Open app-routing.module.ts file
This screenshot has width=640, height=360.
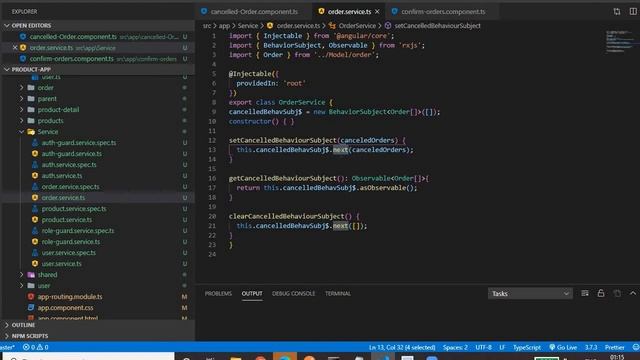pyautogui.click(x=70, y=297)
